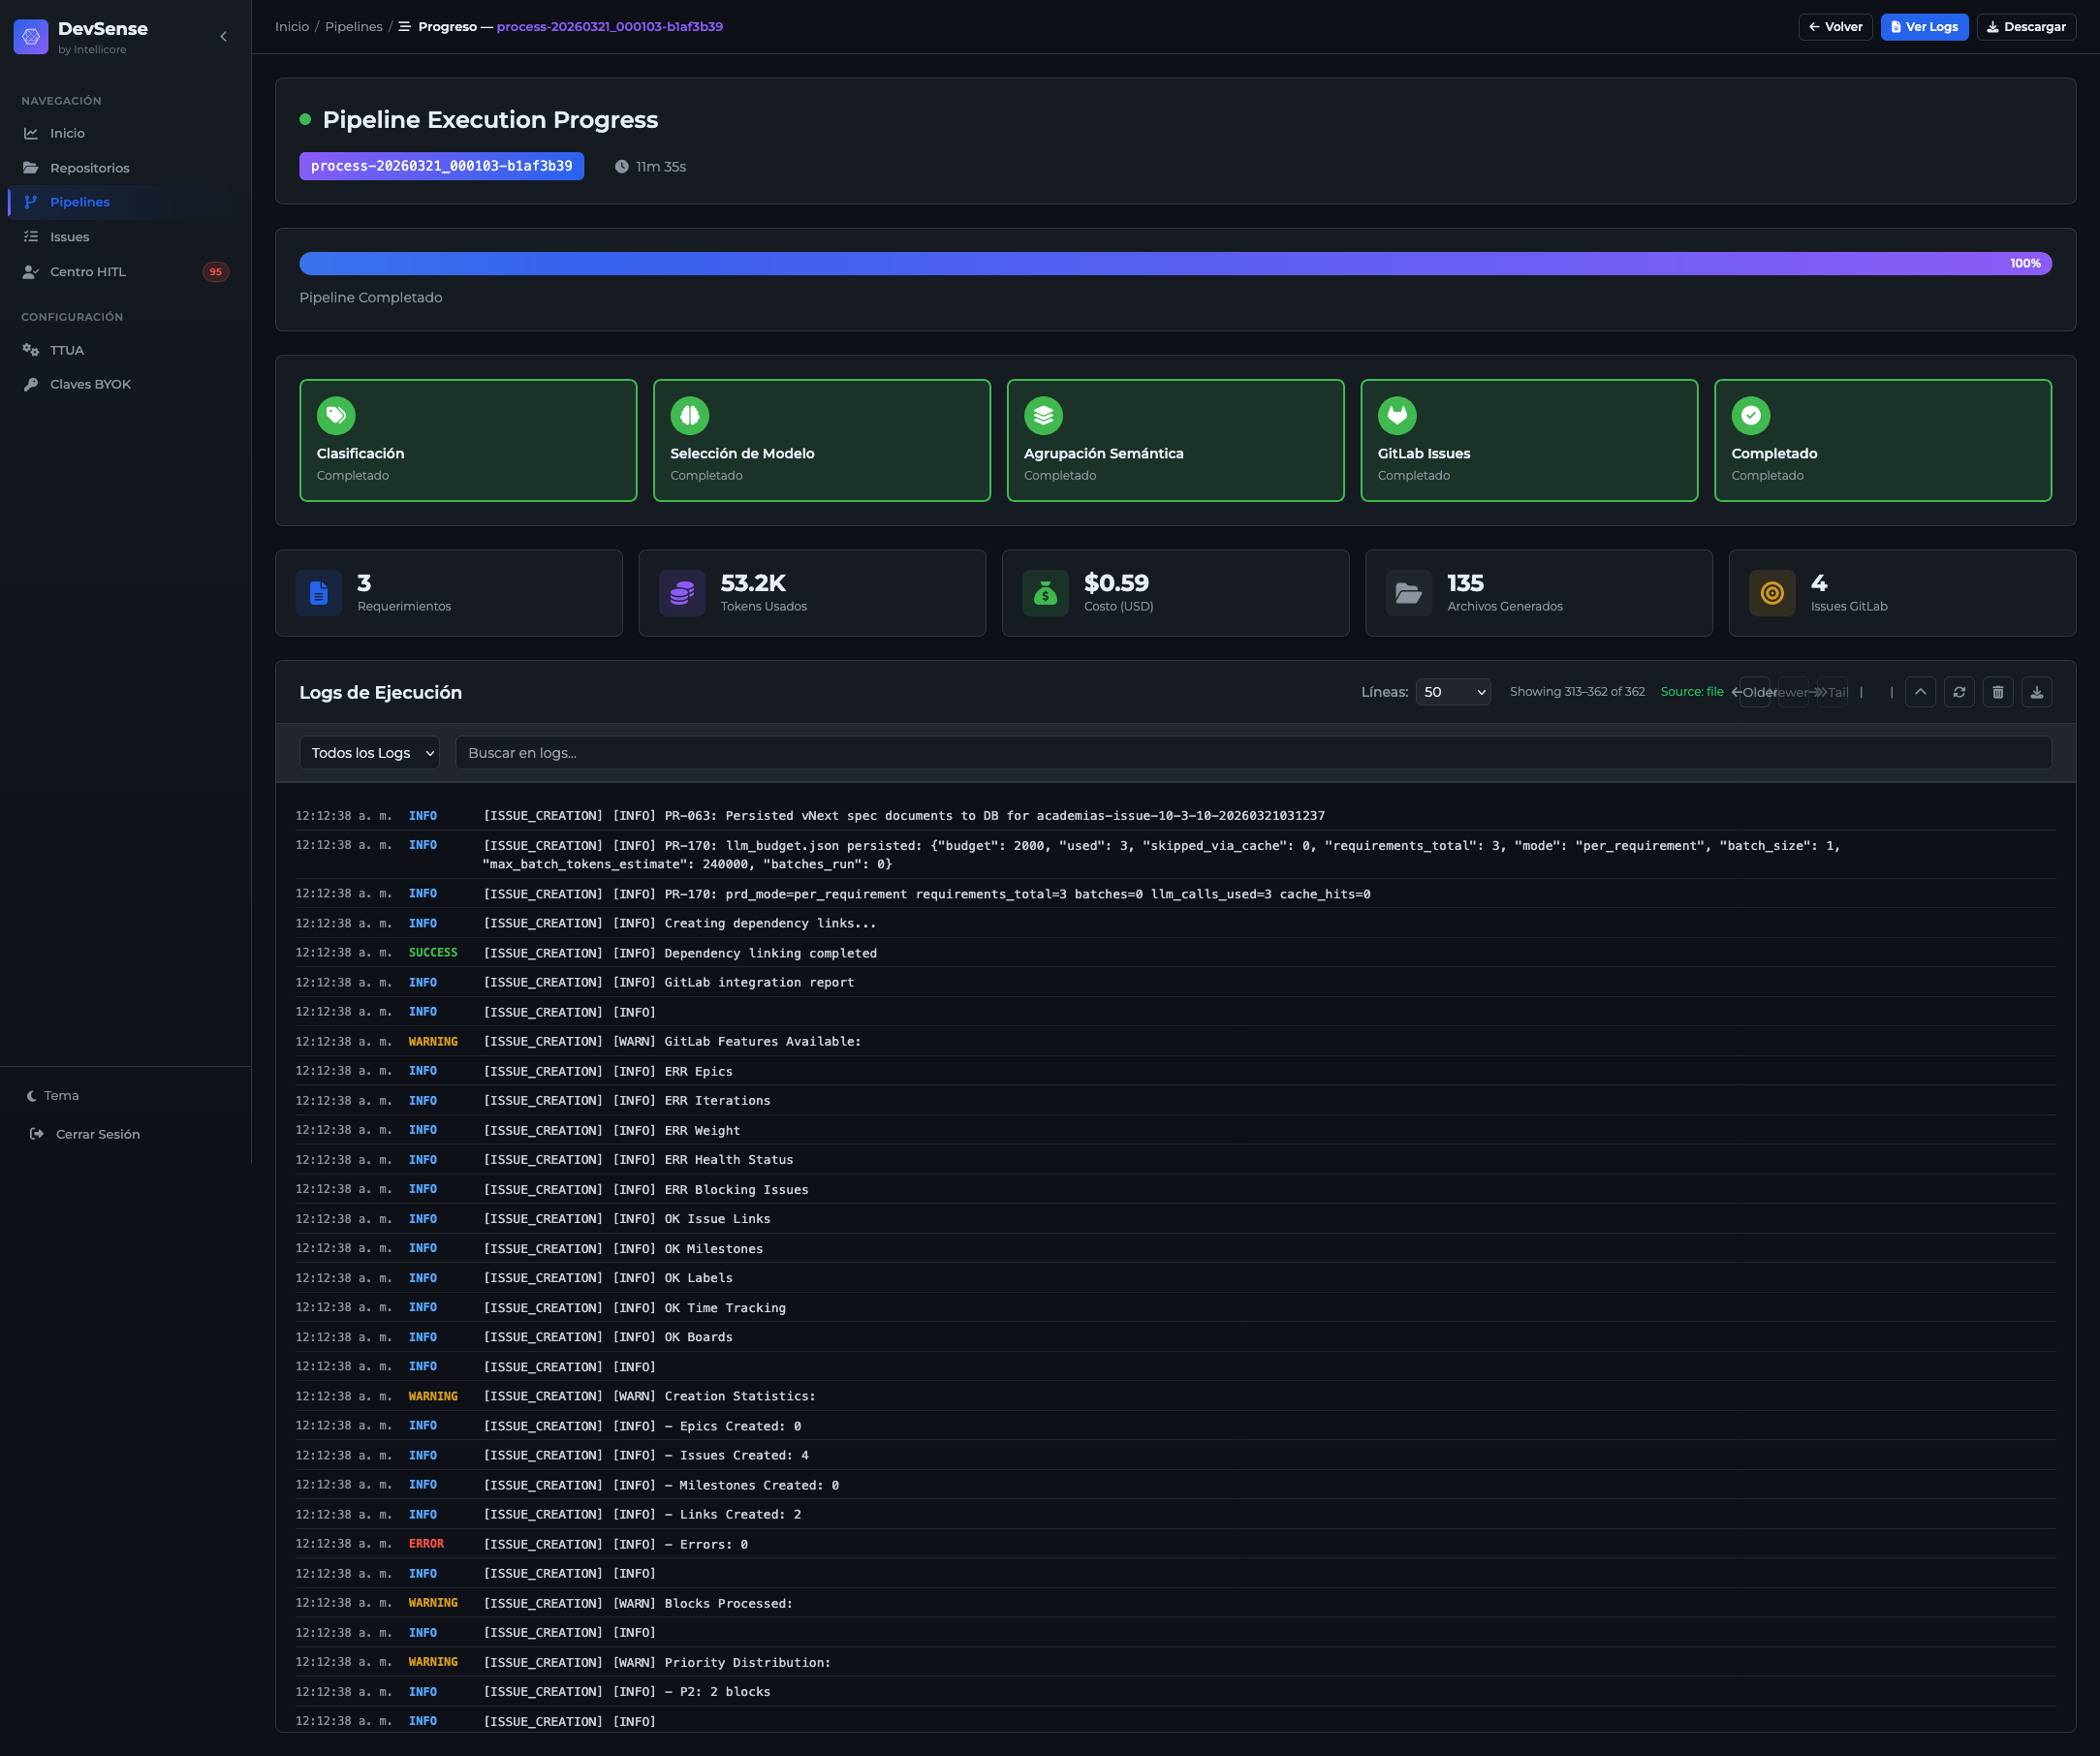Viewport: 2100px width, 1756px height.
Task: Click the DevSense logo icon
Action: coord(31,37)
